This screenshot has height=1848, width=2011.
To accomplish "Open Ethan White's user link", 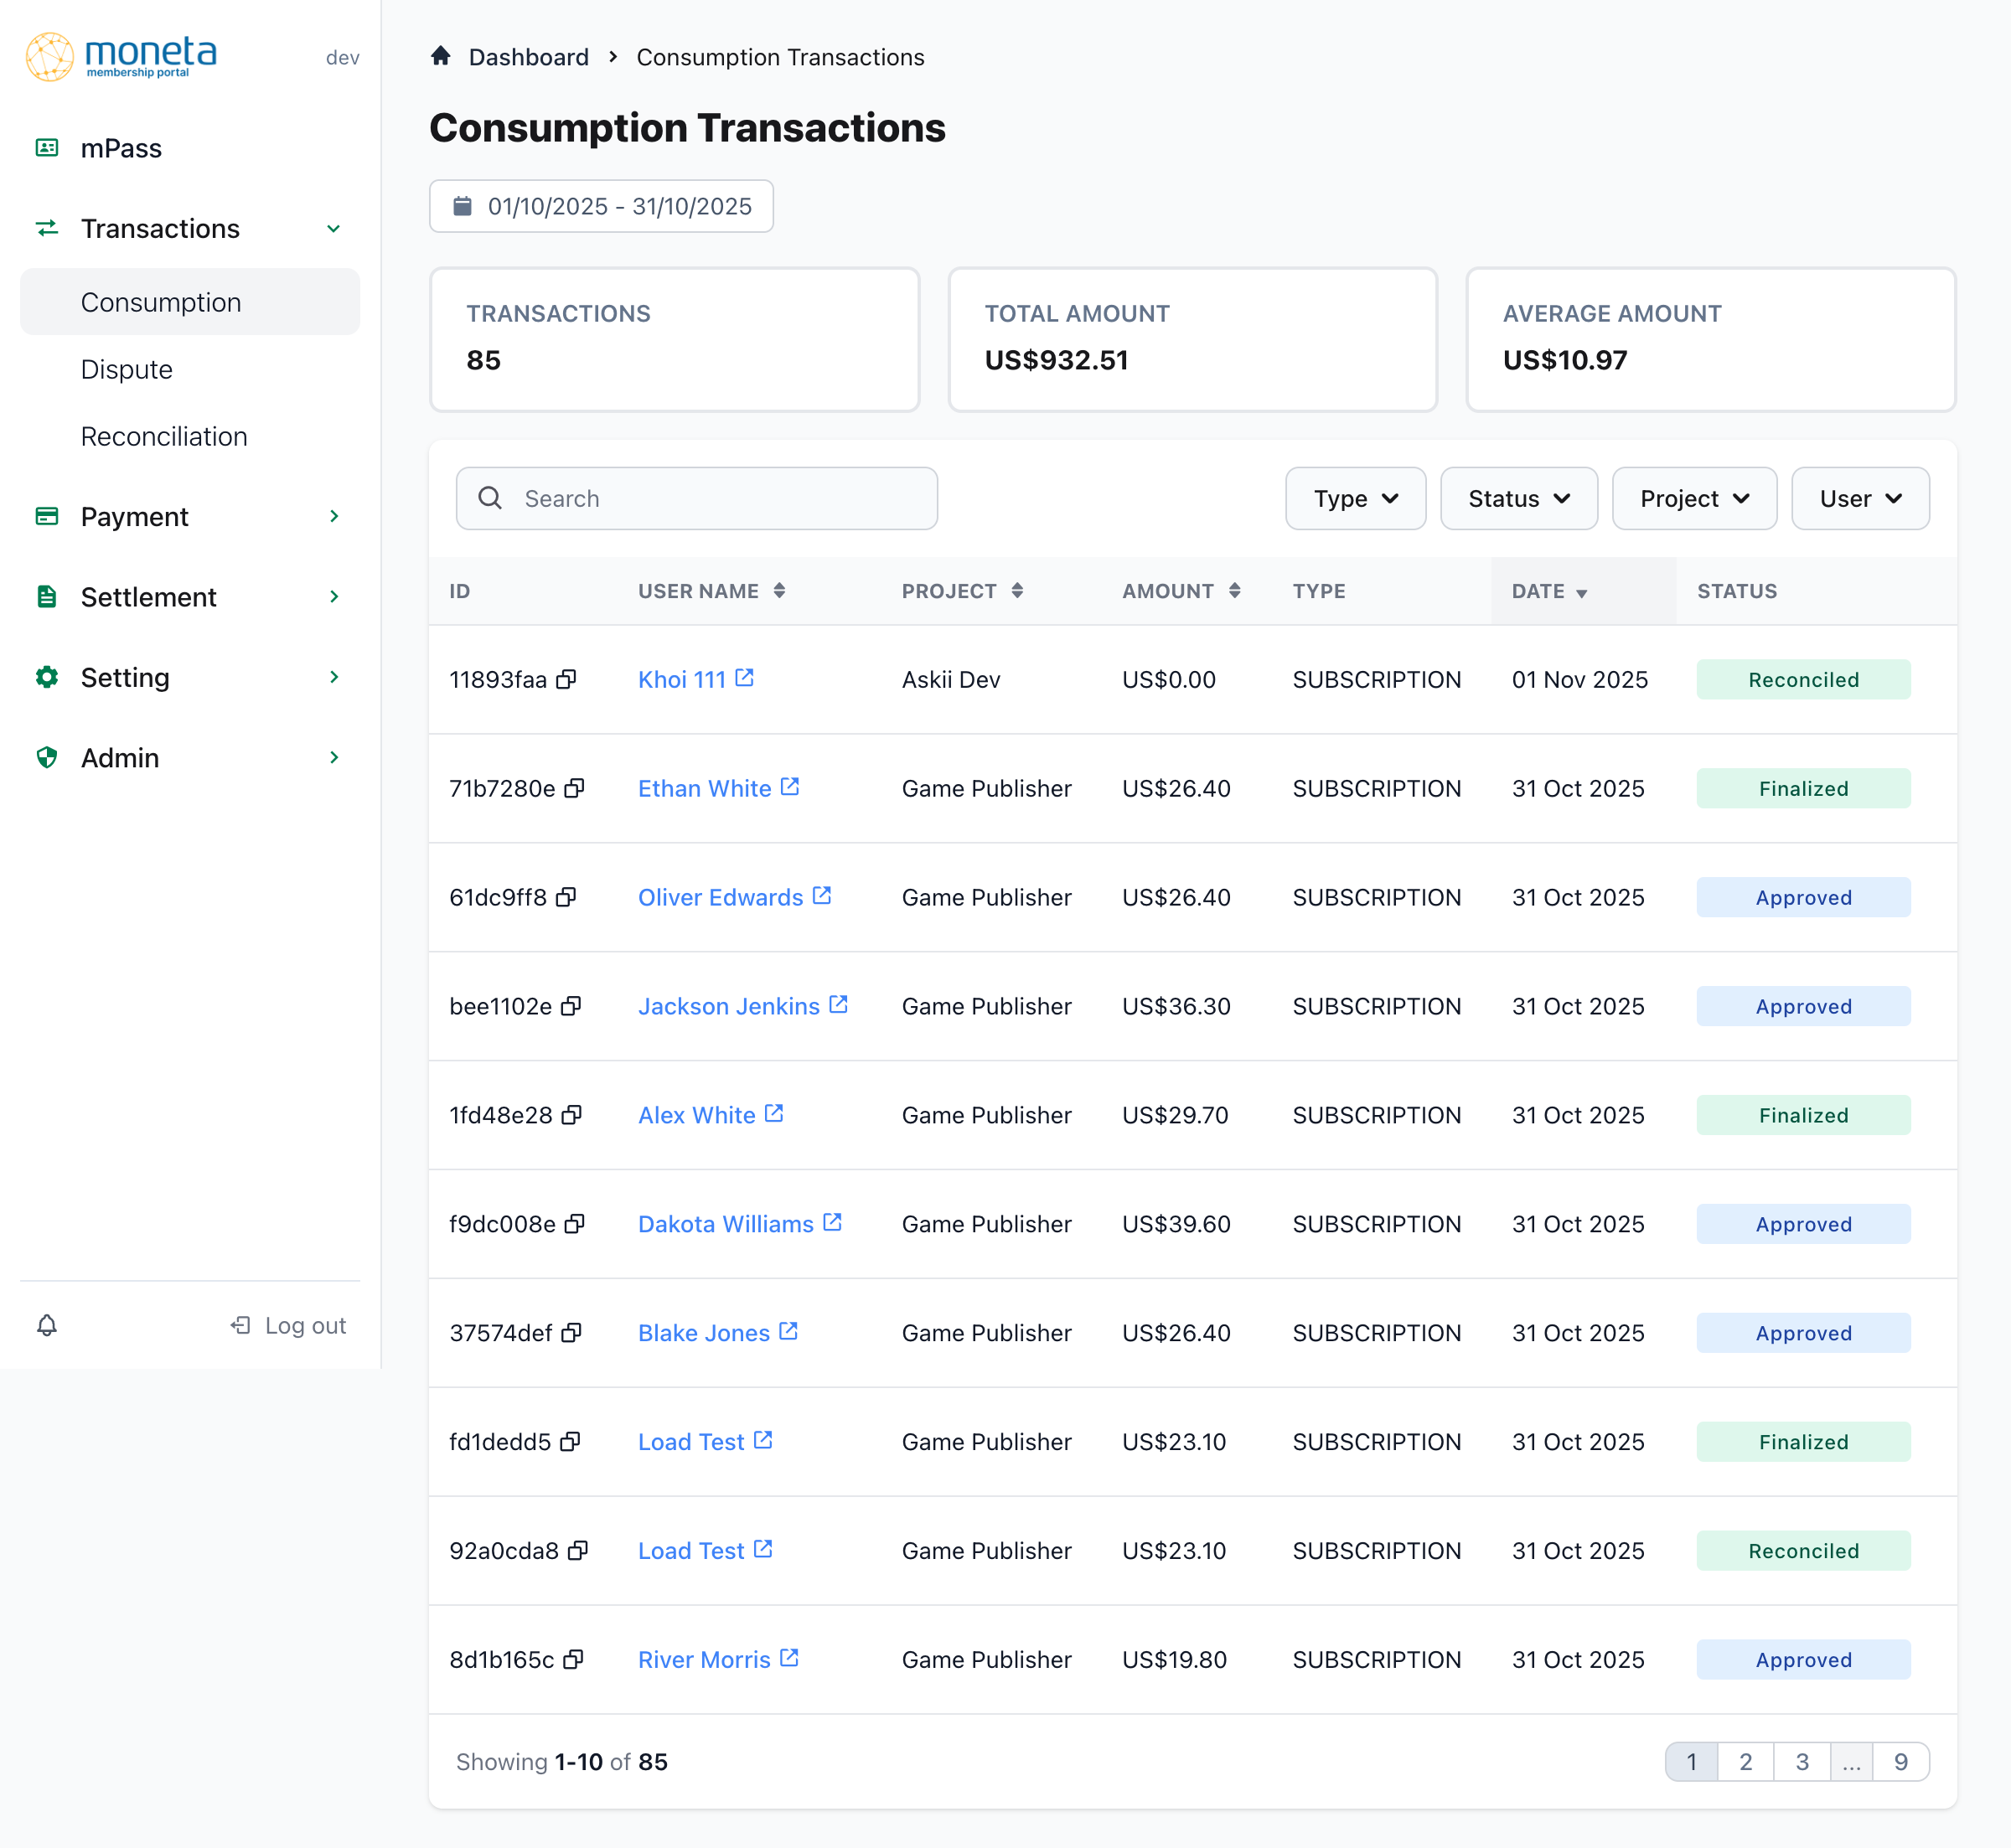I will [x=705, y=788].
